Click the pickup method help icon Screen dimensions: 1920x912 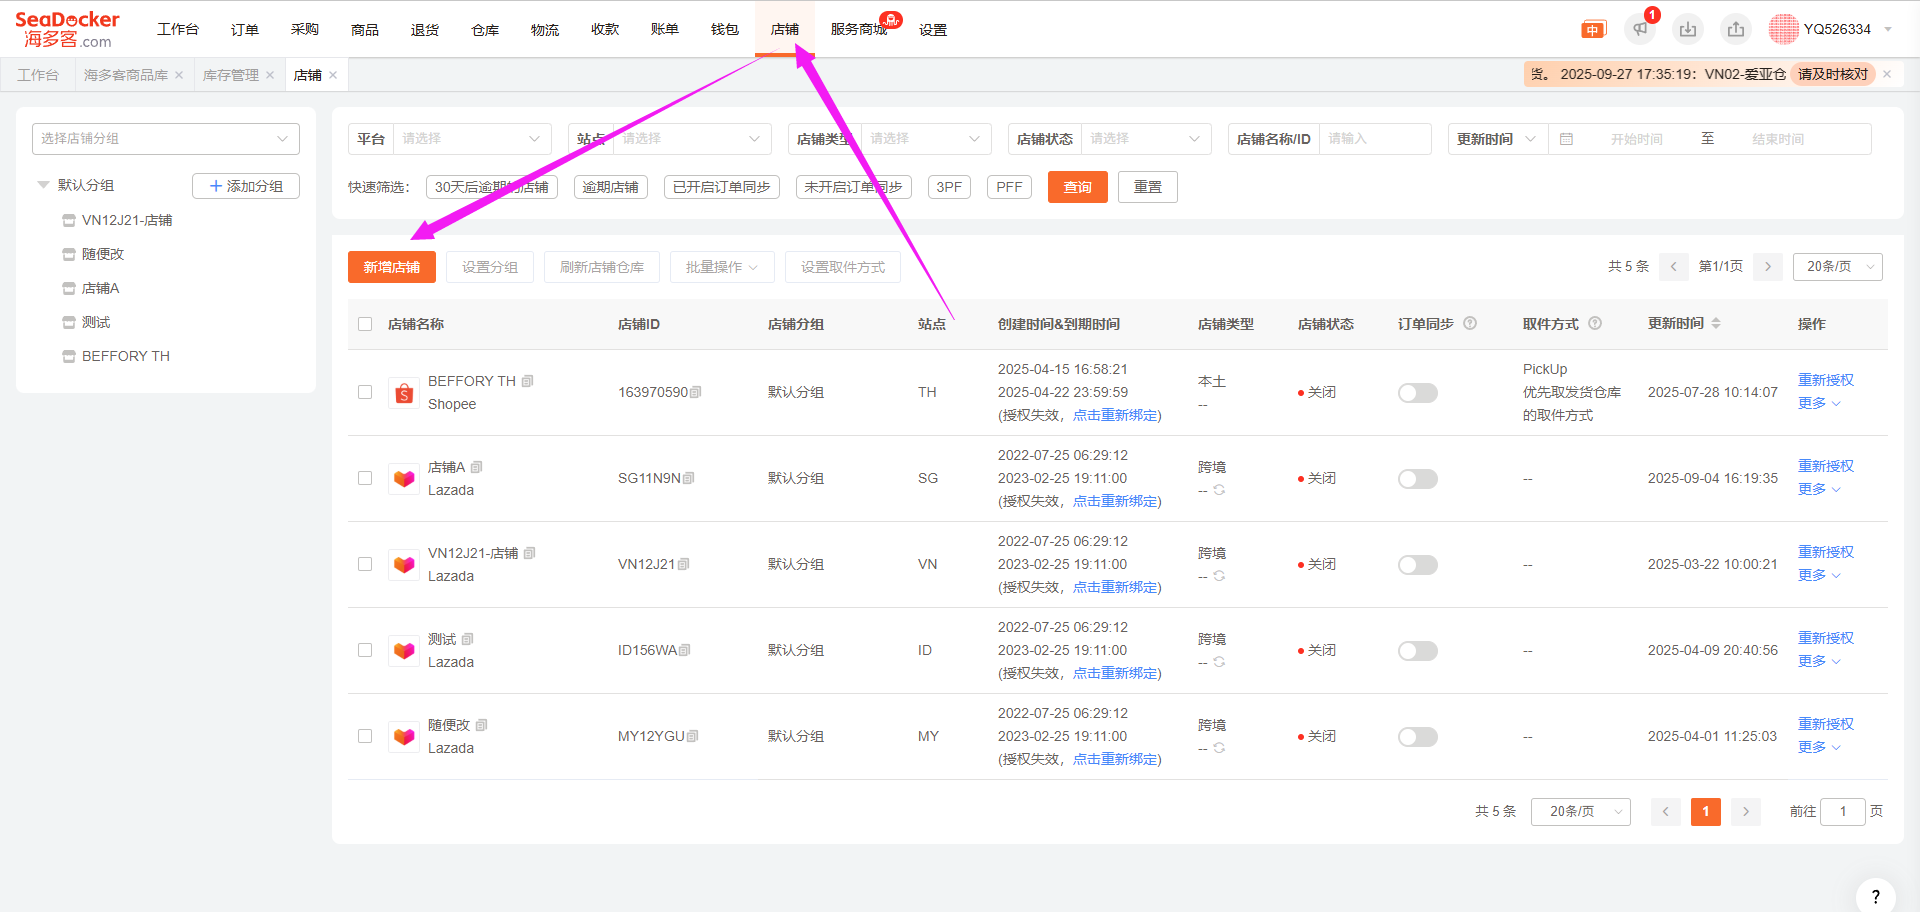pos(1595,323)
